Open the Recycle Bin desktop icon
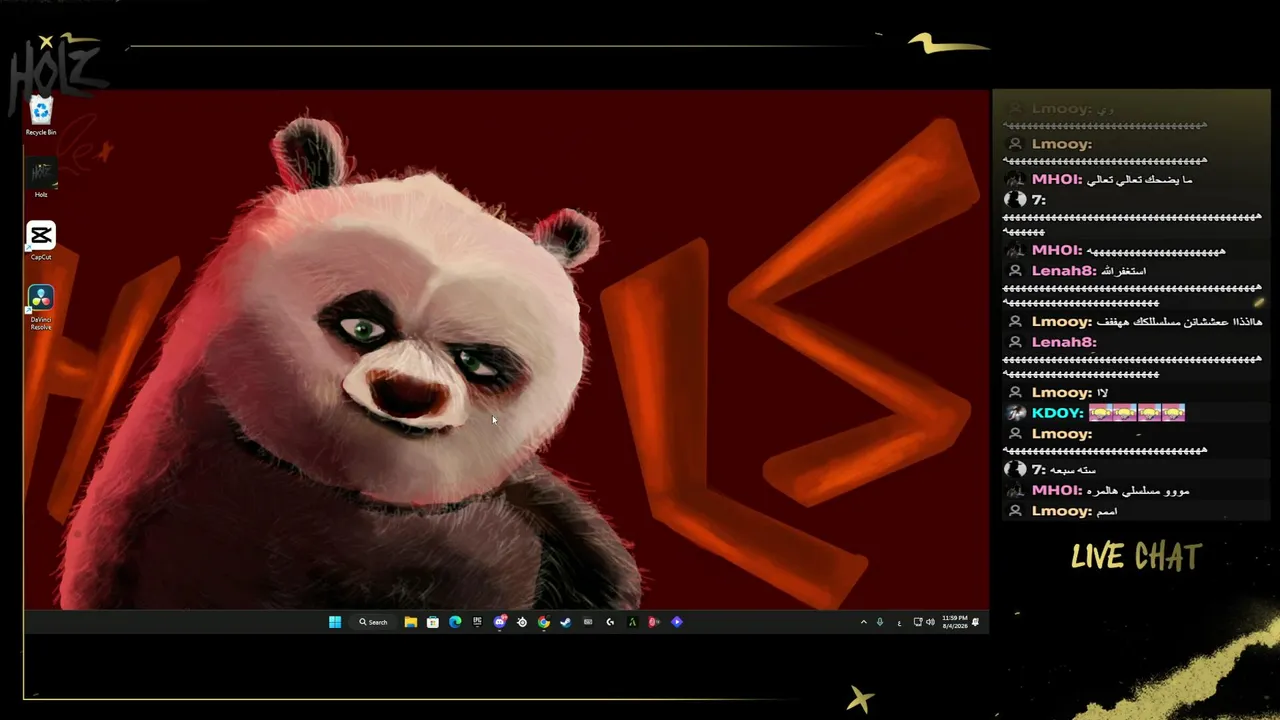Viewport: 1280px width, 720px height. (x=41, y=116)
